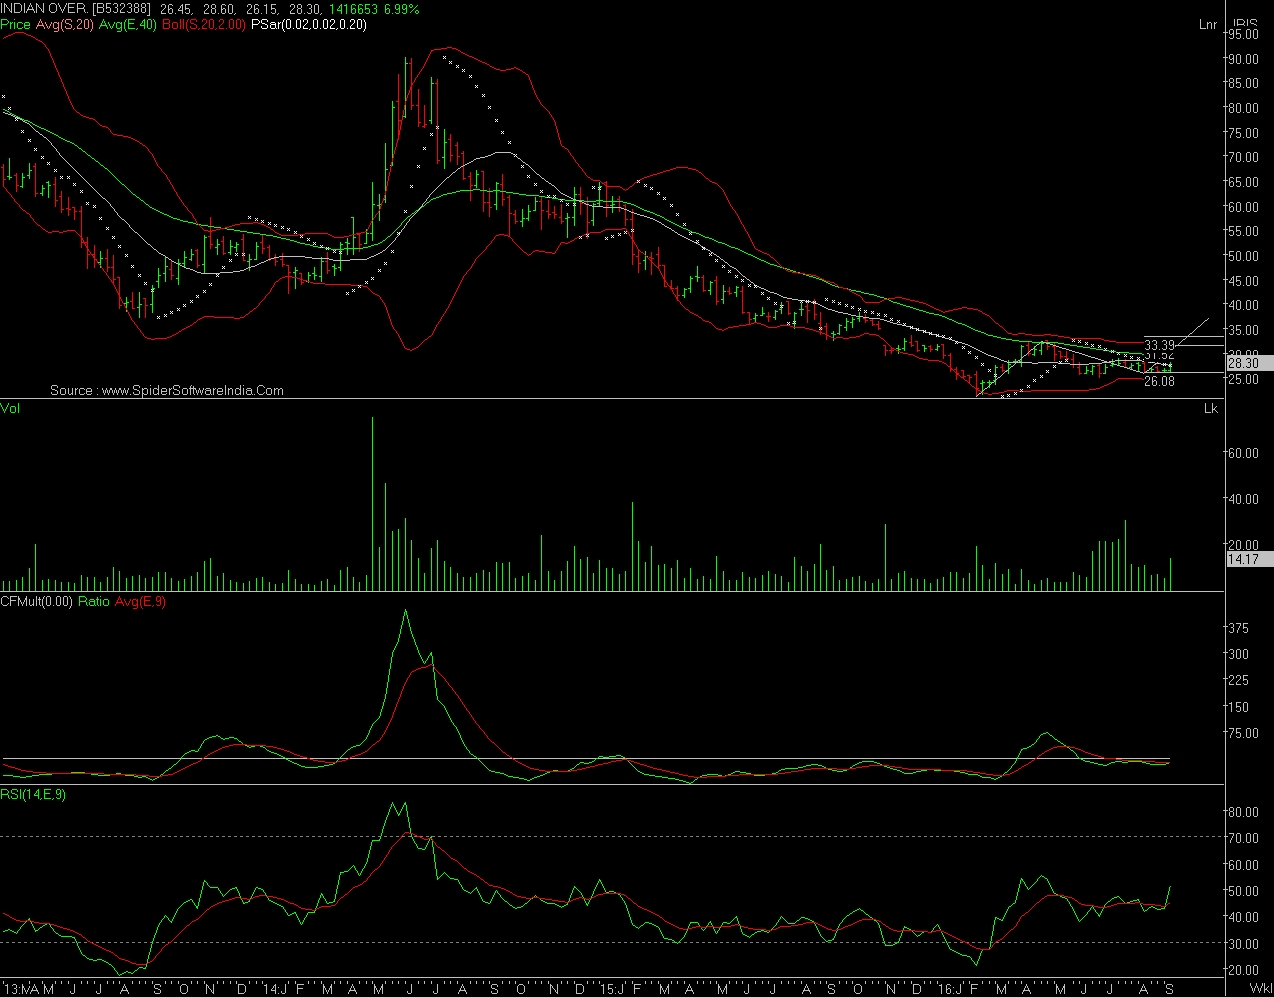Click the Boll(S,20,2.00) indicator label
1274x997 pixels.
(204, 25)
